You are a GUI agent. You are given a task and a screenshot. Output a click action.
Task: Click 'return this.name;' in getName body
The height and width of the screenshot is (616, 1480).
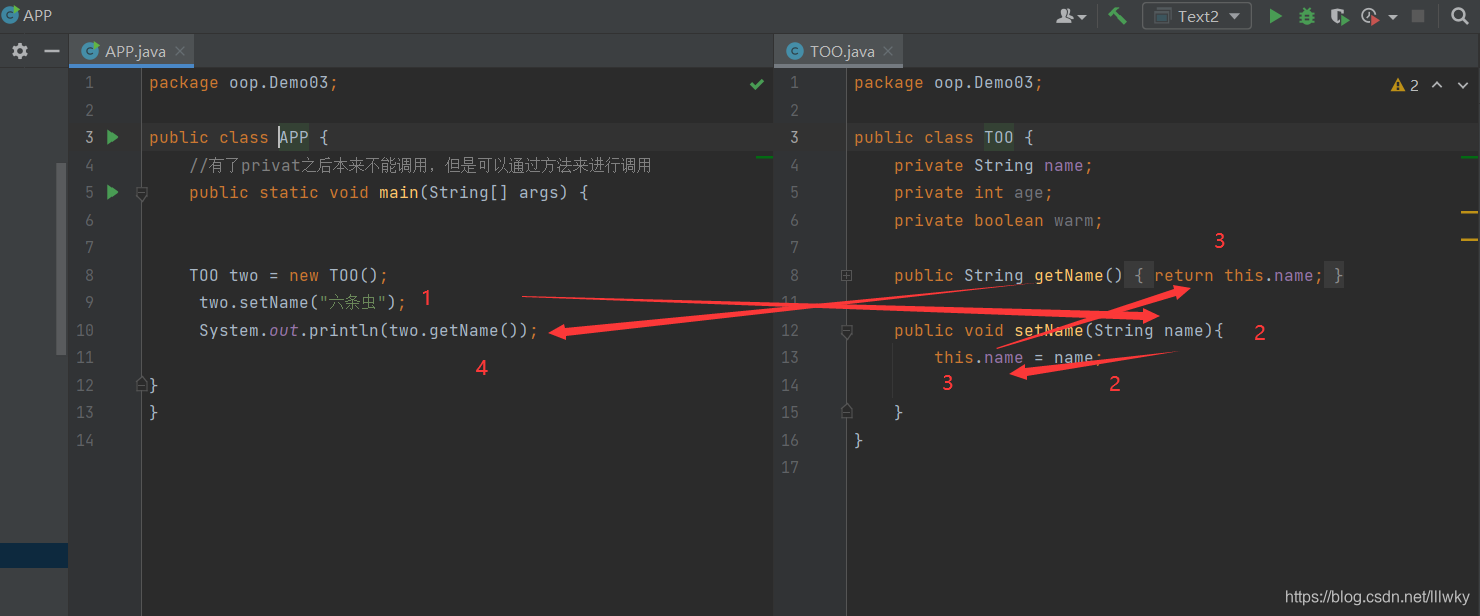pyautogui.click(x=1238, y=275)
